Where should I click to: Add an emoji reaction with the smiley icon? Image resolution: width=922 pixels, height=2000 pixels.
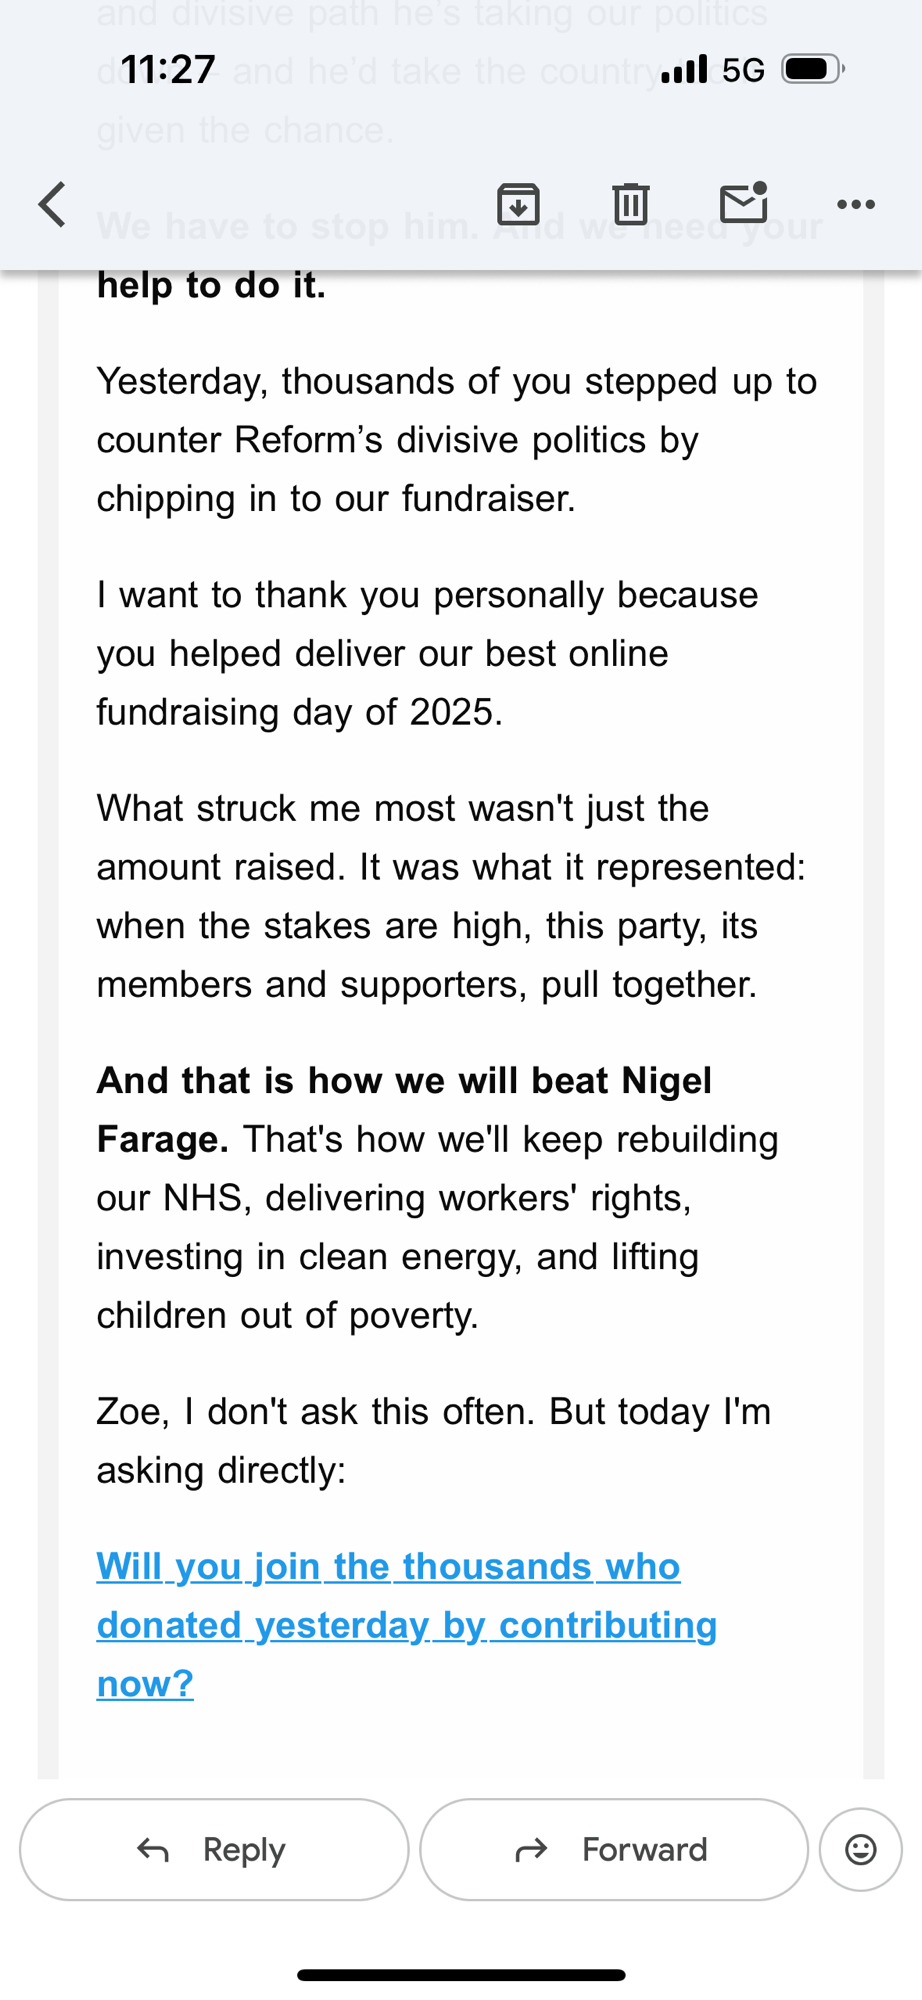tap(860, 1849)
